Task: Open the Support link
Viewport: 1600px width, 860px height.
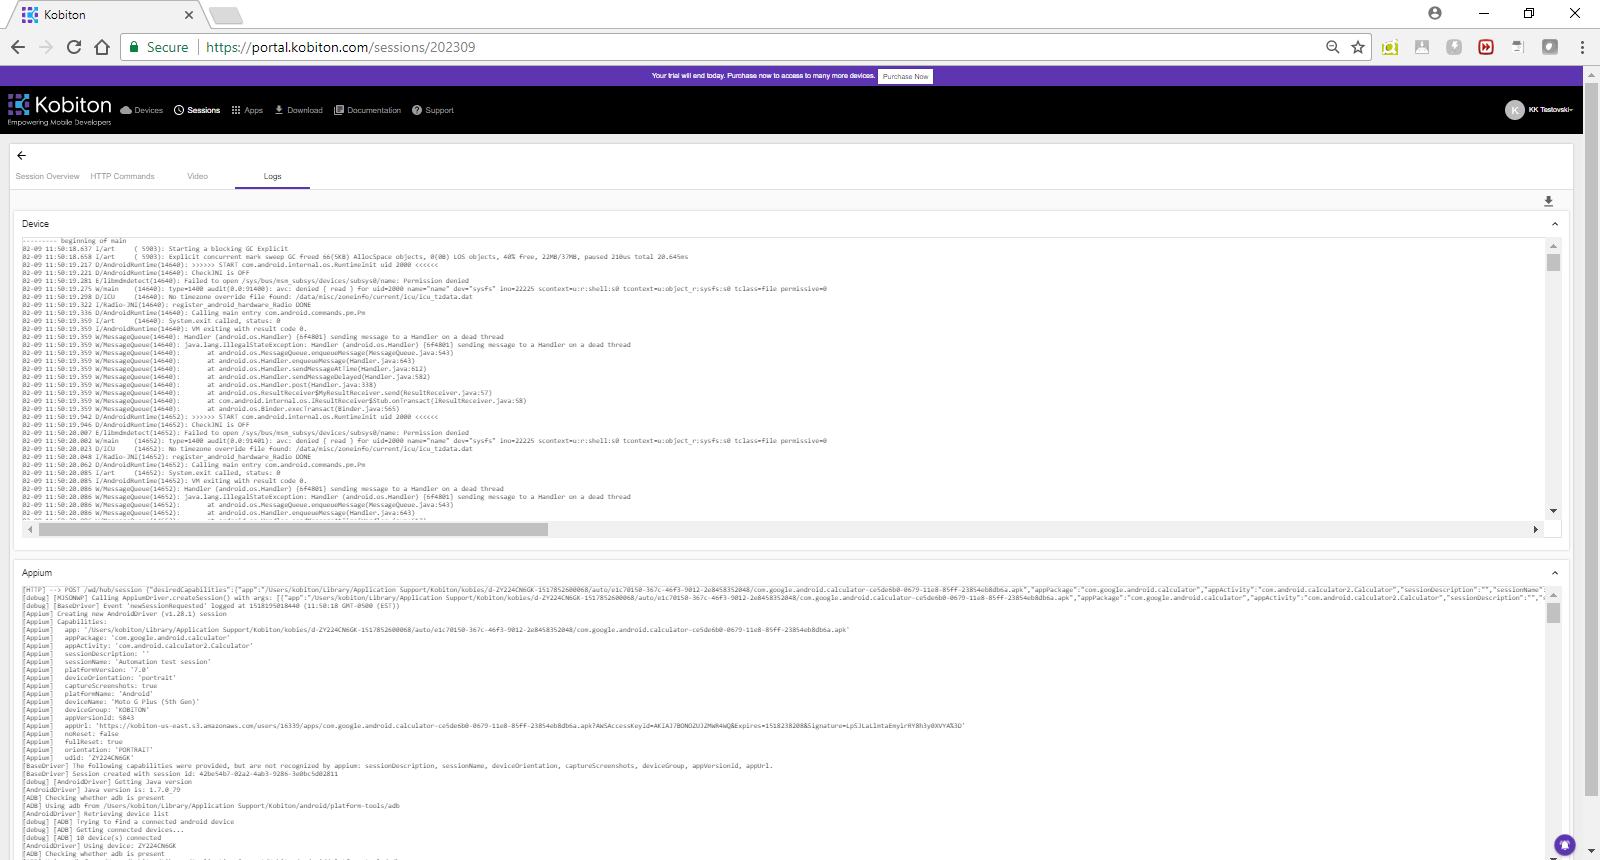Action: pyautogui.click(x=433, y=110)
